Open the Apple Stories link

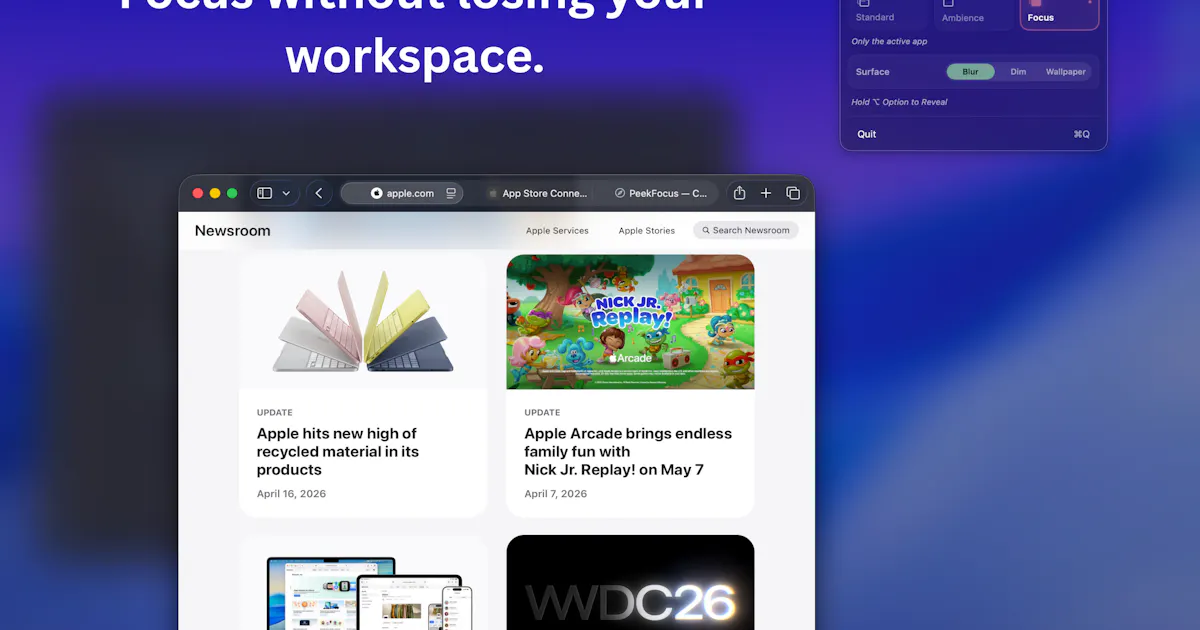(646, 230)
